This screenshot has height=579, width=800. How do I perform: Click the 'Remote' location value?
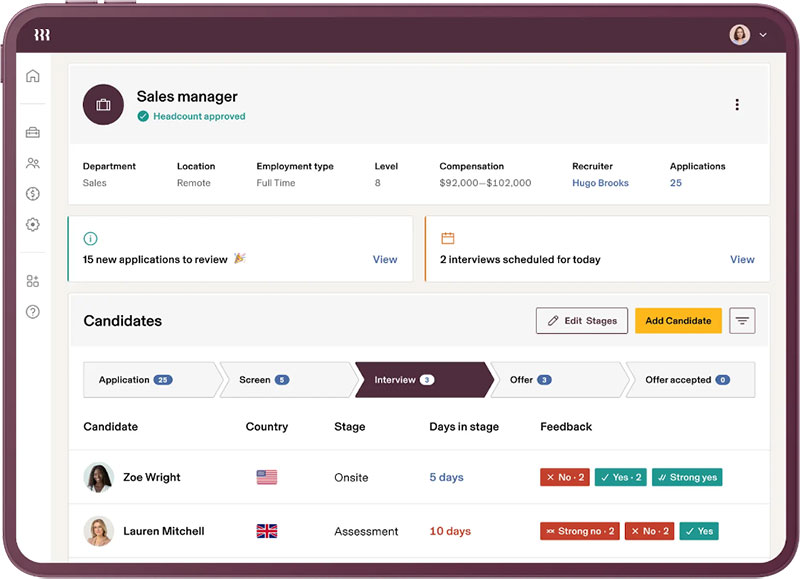pos(193,183)
